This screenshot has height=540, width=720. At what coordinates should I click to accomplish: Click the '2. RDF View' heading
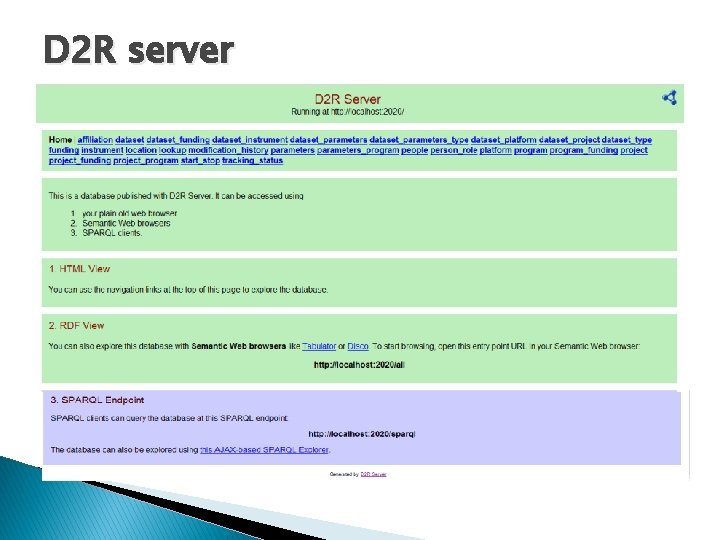tap(76, 326)
